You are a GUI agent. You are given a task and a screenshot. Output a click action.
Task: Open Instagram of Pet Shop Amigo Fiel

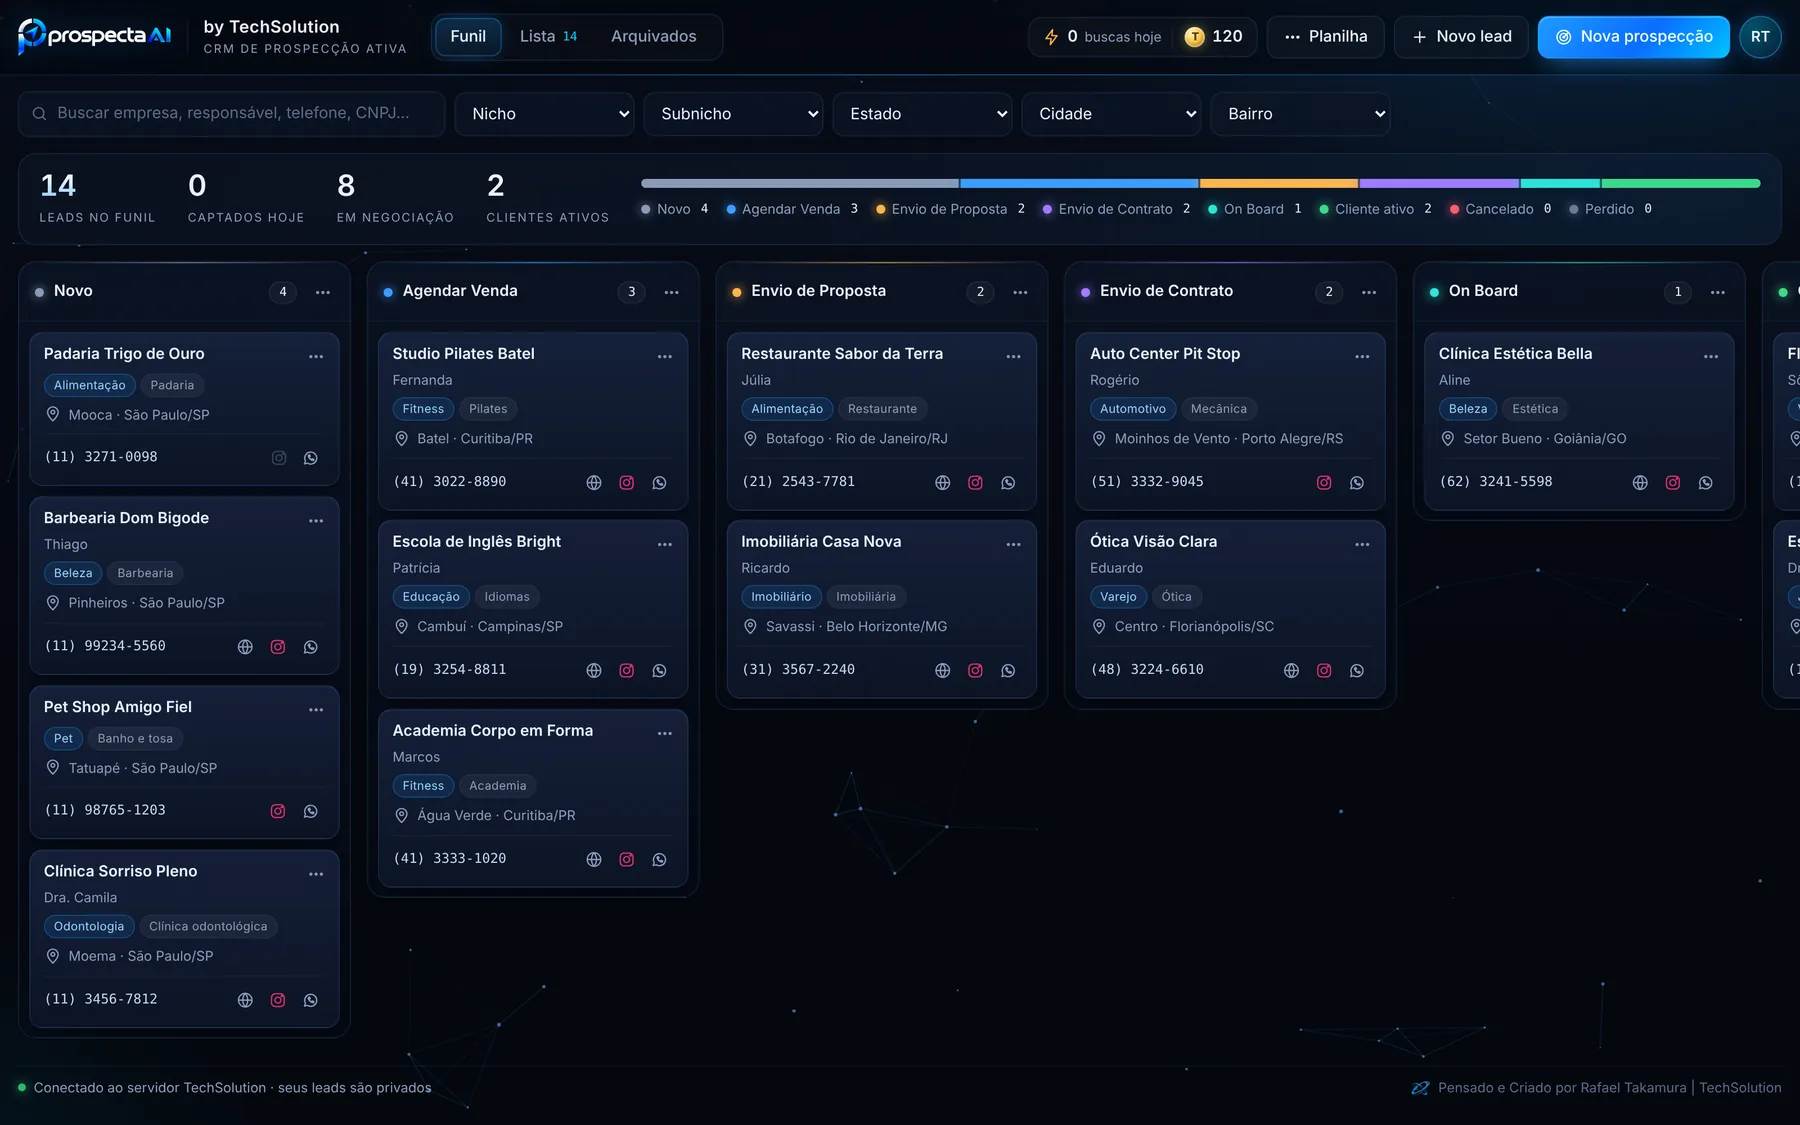pos(278,811)
